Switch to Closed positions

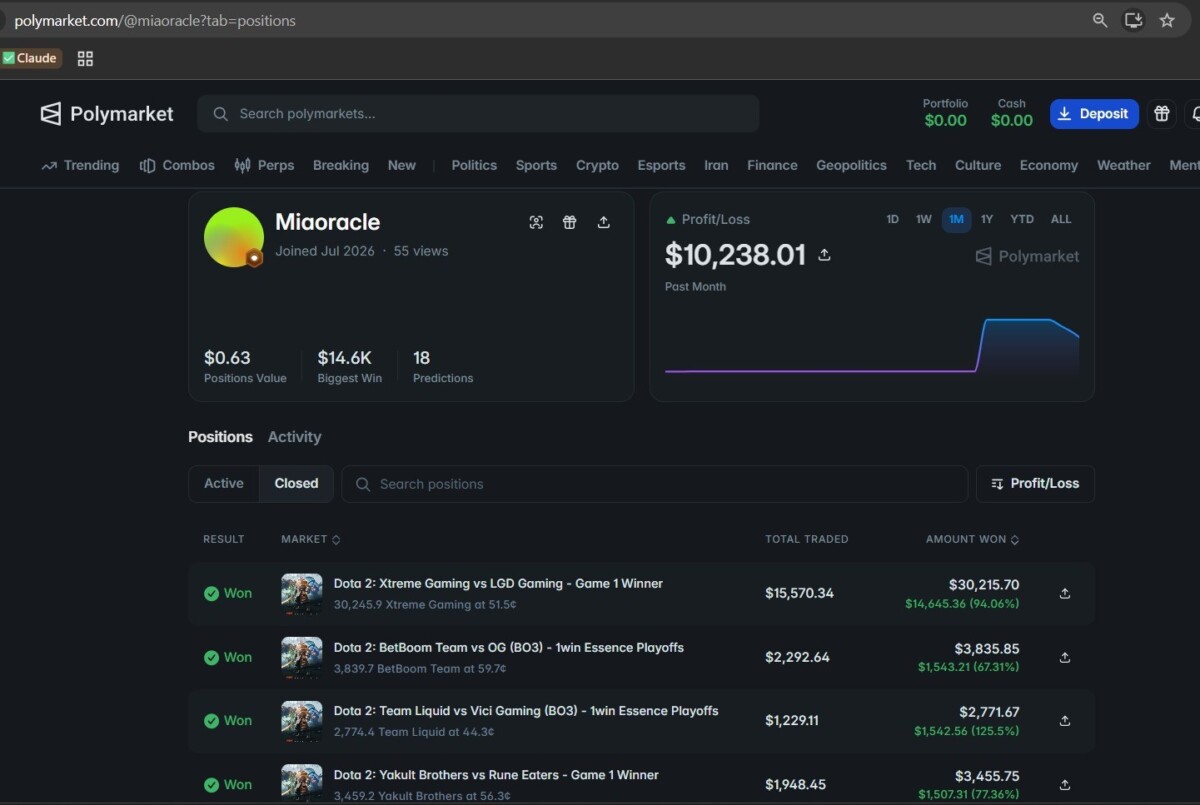(x=296, y=484)
